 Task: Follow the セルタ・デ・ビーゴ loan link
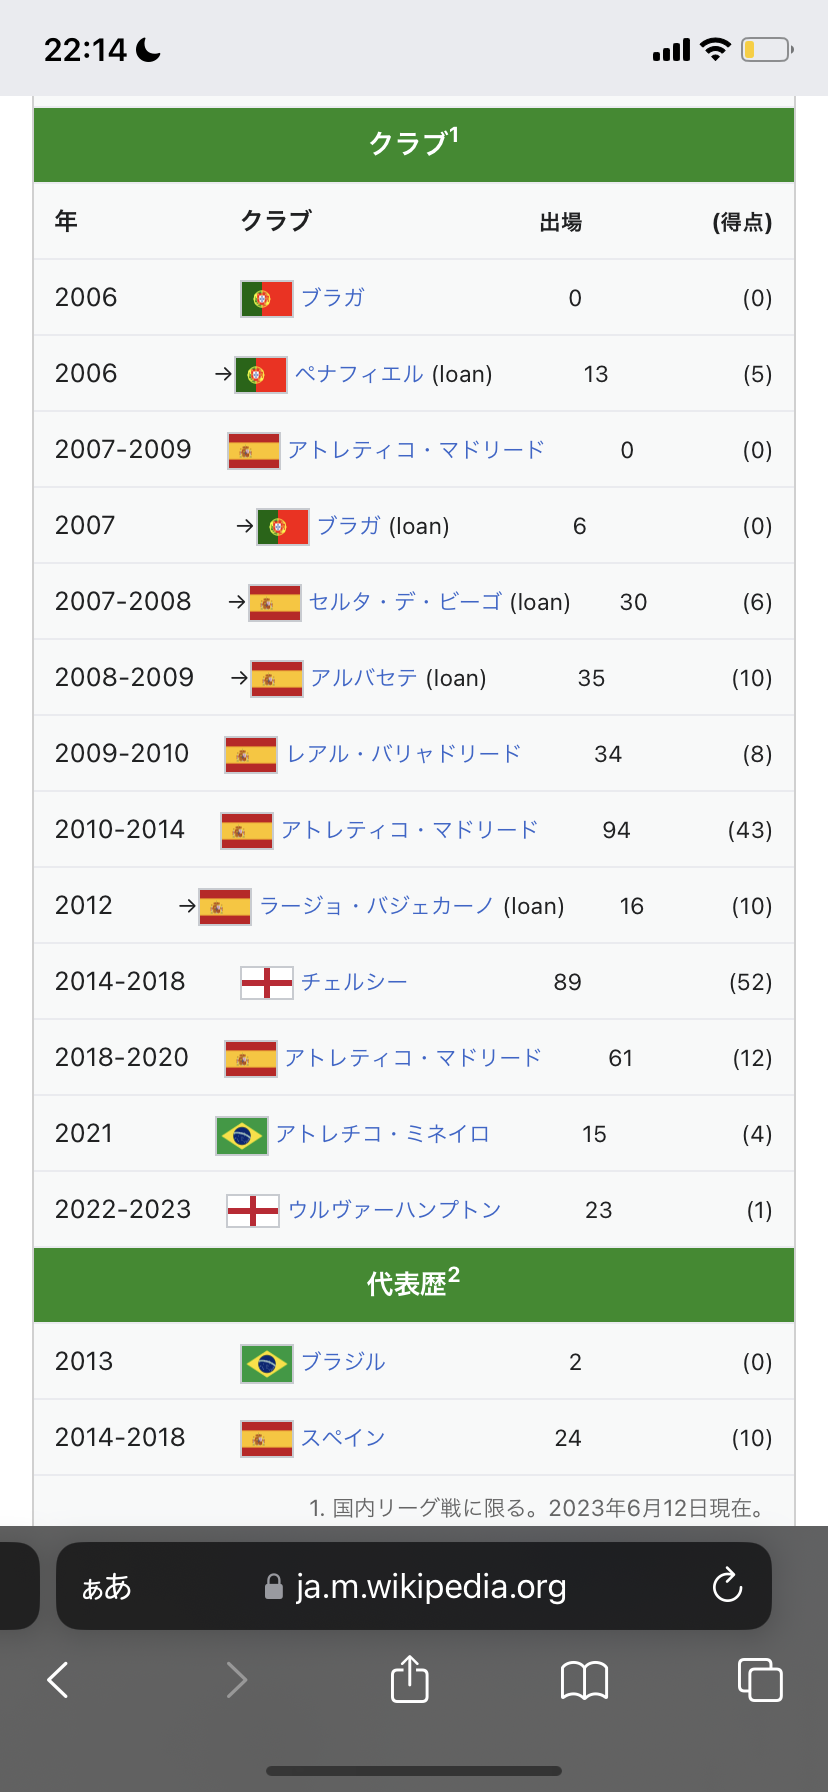coord(405,602)
